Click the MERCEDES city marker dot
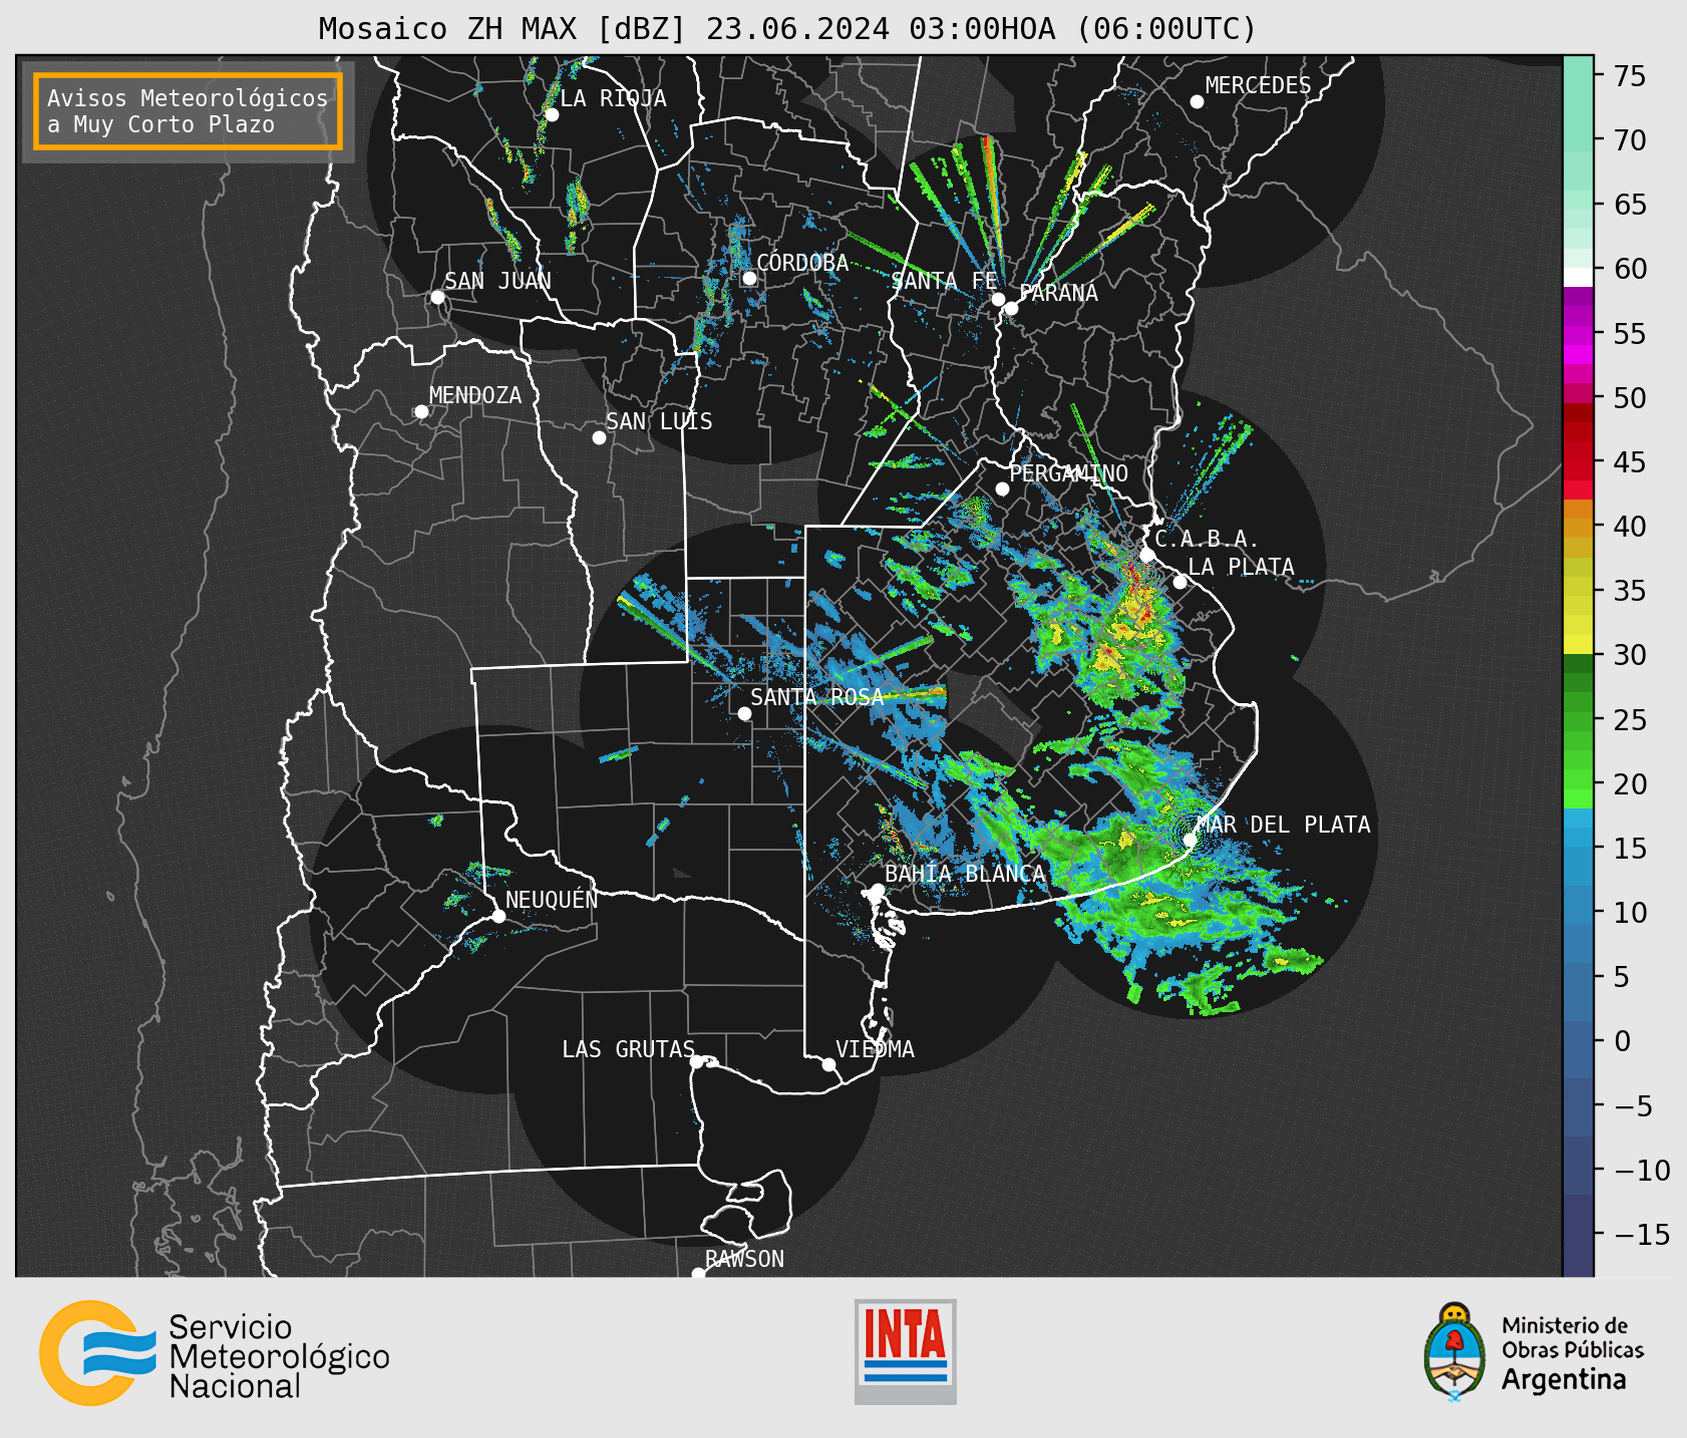The image size is (1687, 1438). (1196, 102)
